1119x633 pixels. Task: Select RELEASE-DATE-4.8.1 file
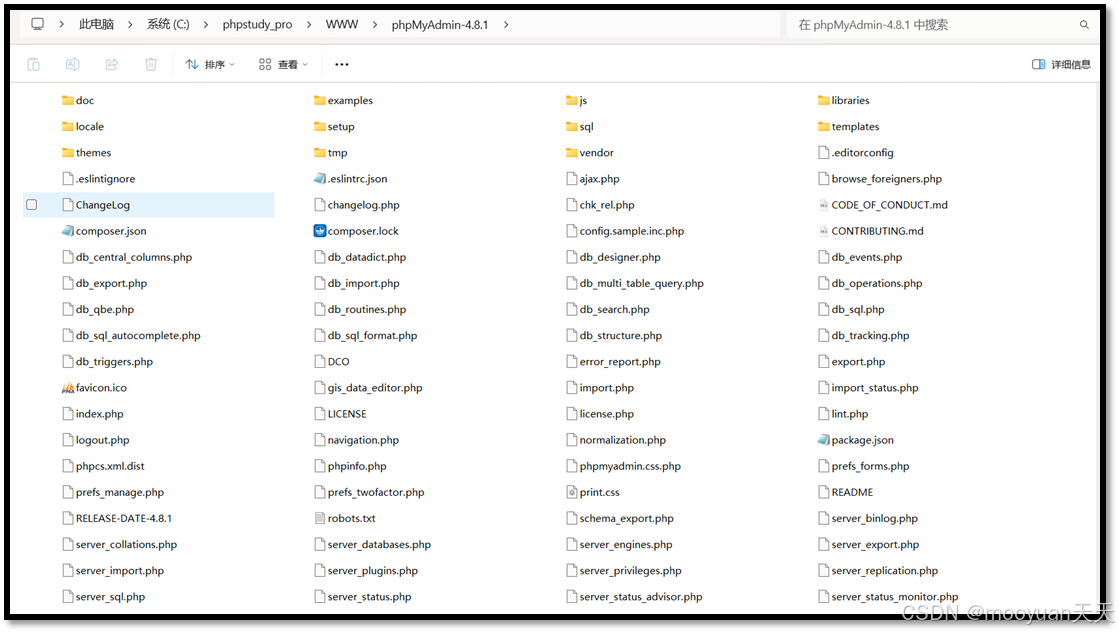(117, 519)
